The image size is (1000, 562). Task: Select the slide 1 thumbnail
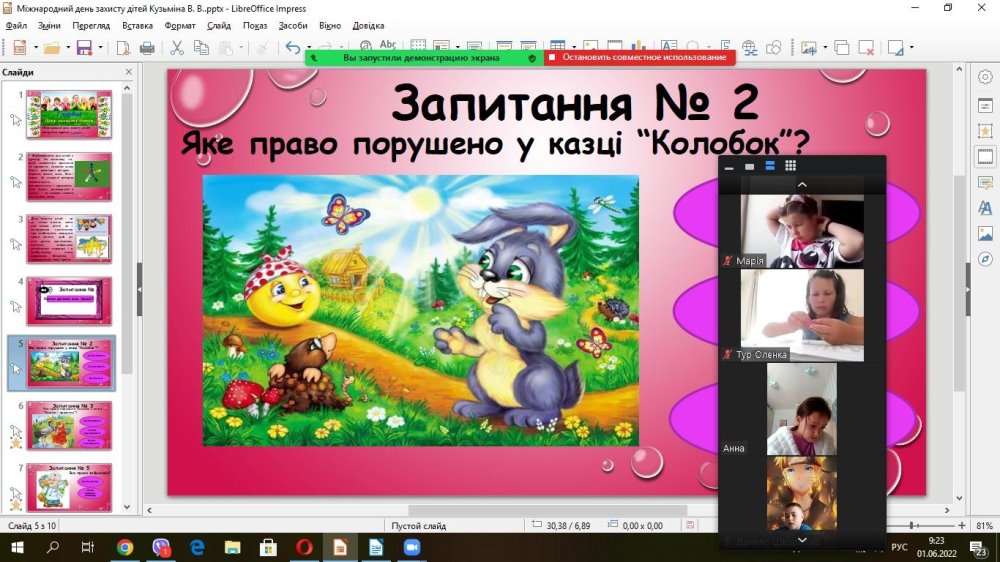tap(69, 114)
